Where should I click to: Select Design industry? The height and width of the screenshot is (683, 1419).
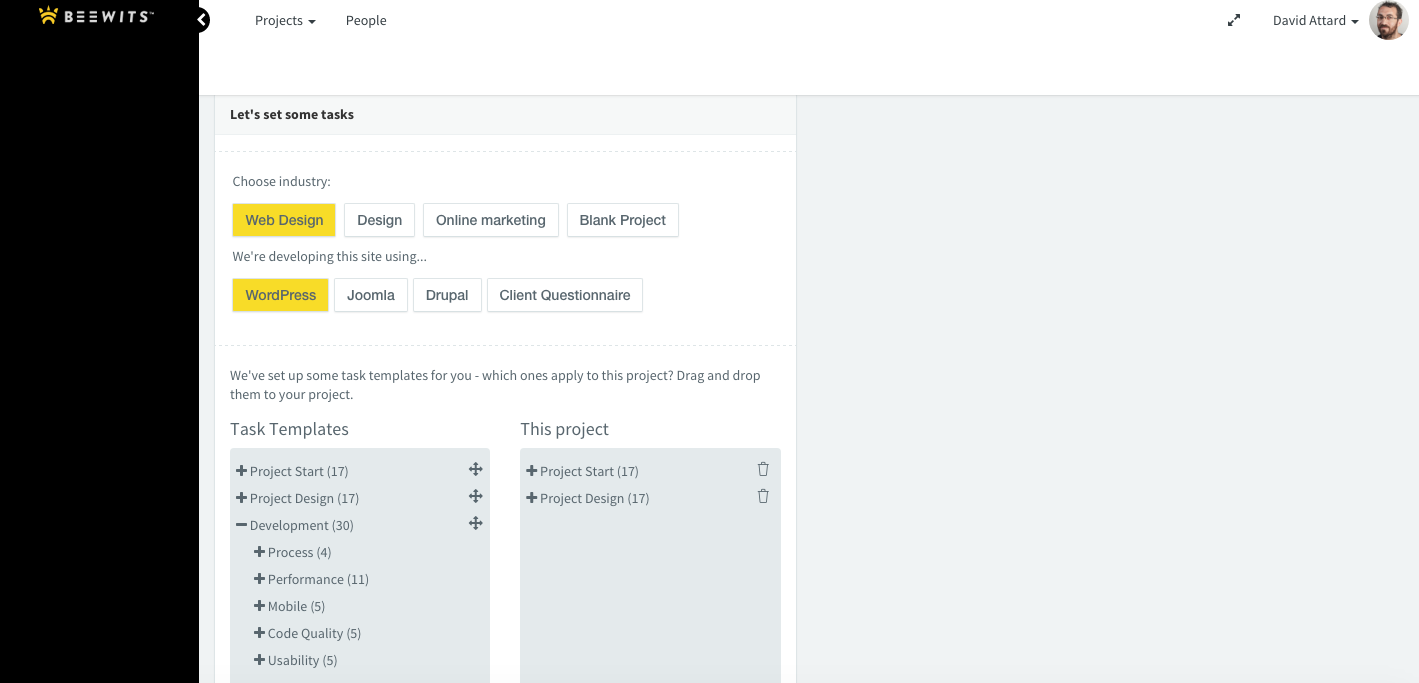(379, 220)
